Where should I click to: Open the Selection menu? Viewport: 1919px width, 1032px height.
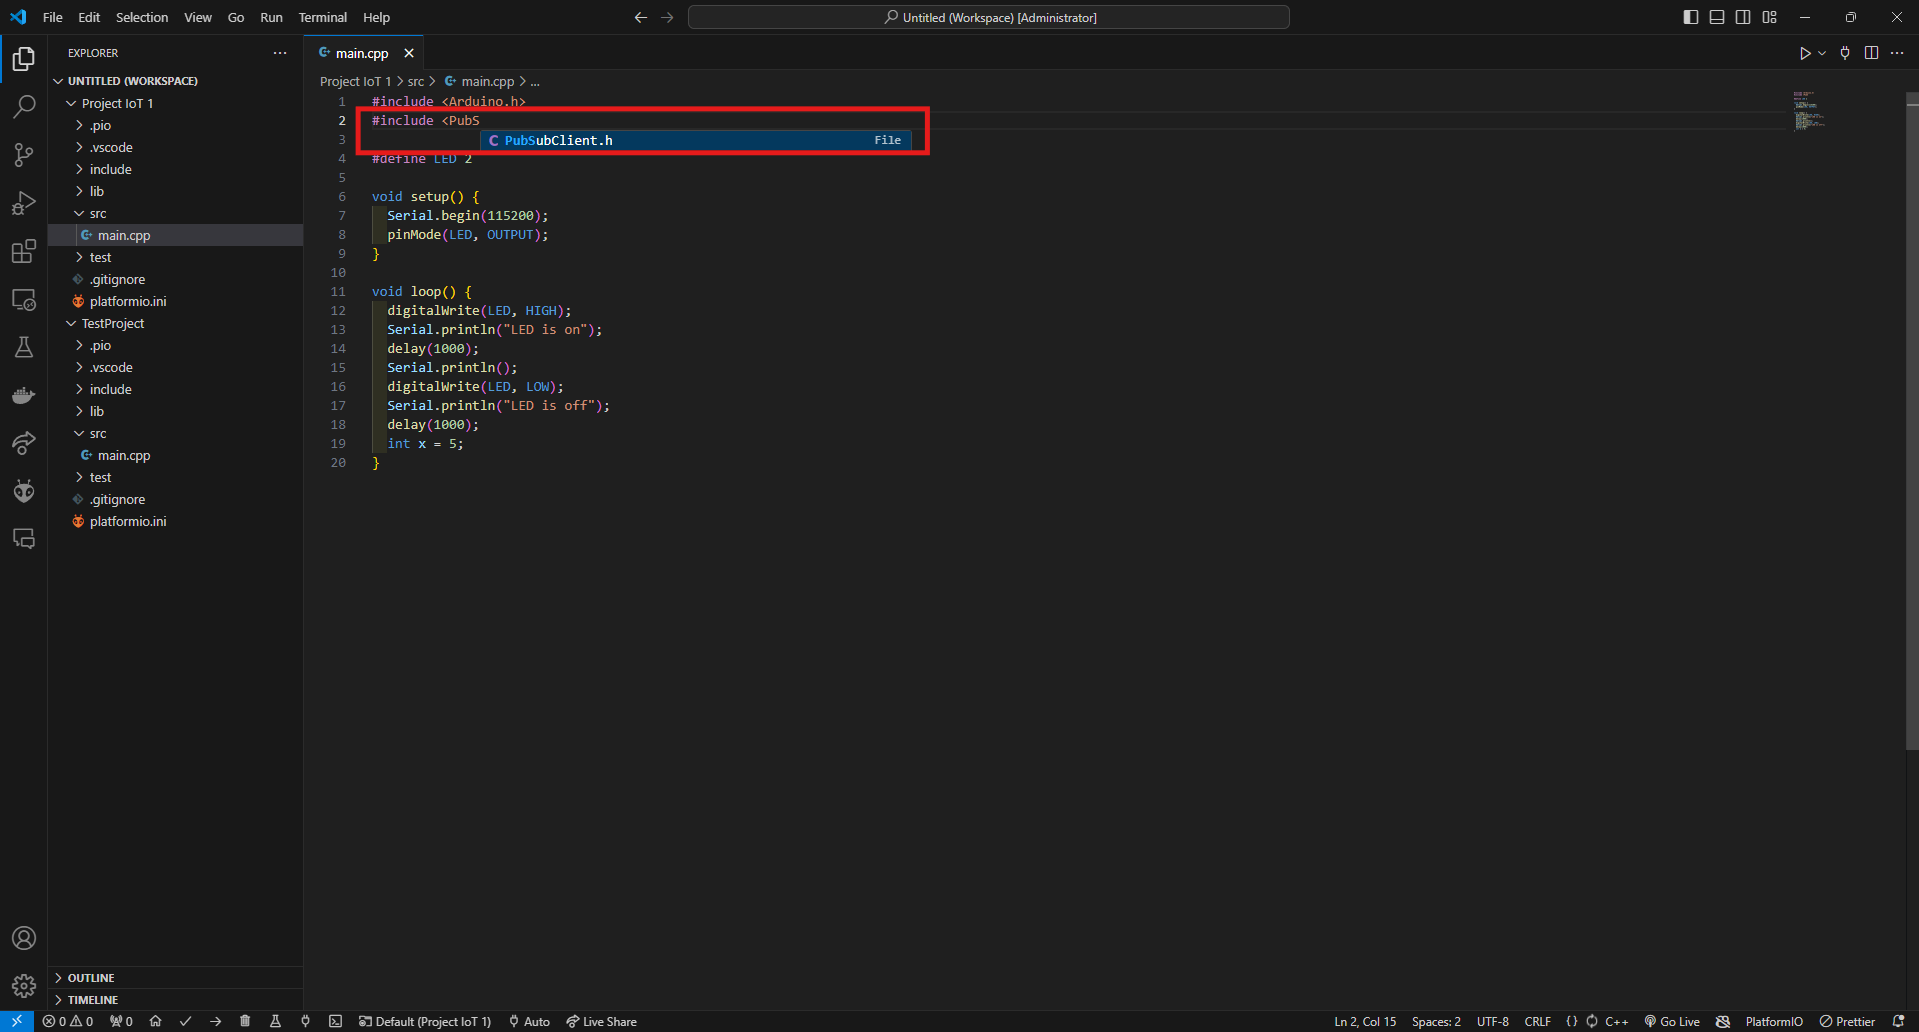pyautogui.click(x=142, y=17)
